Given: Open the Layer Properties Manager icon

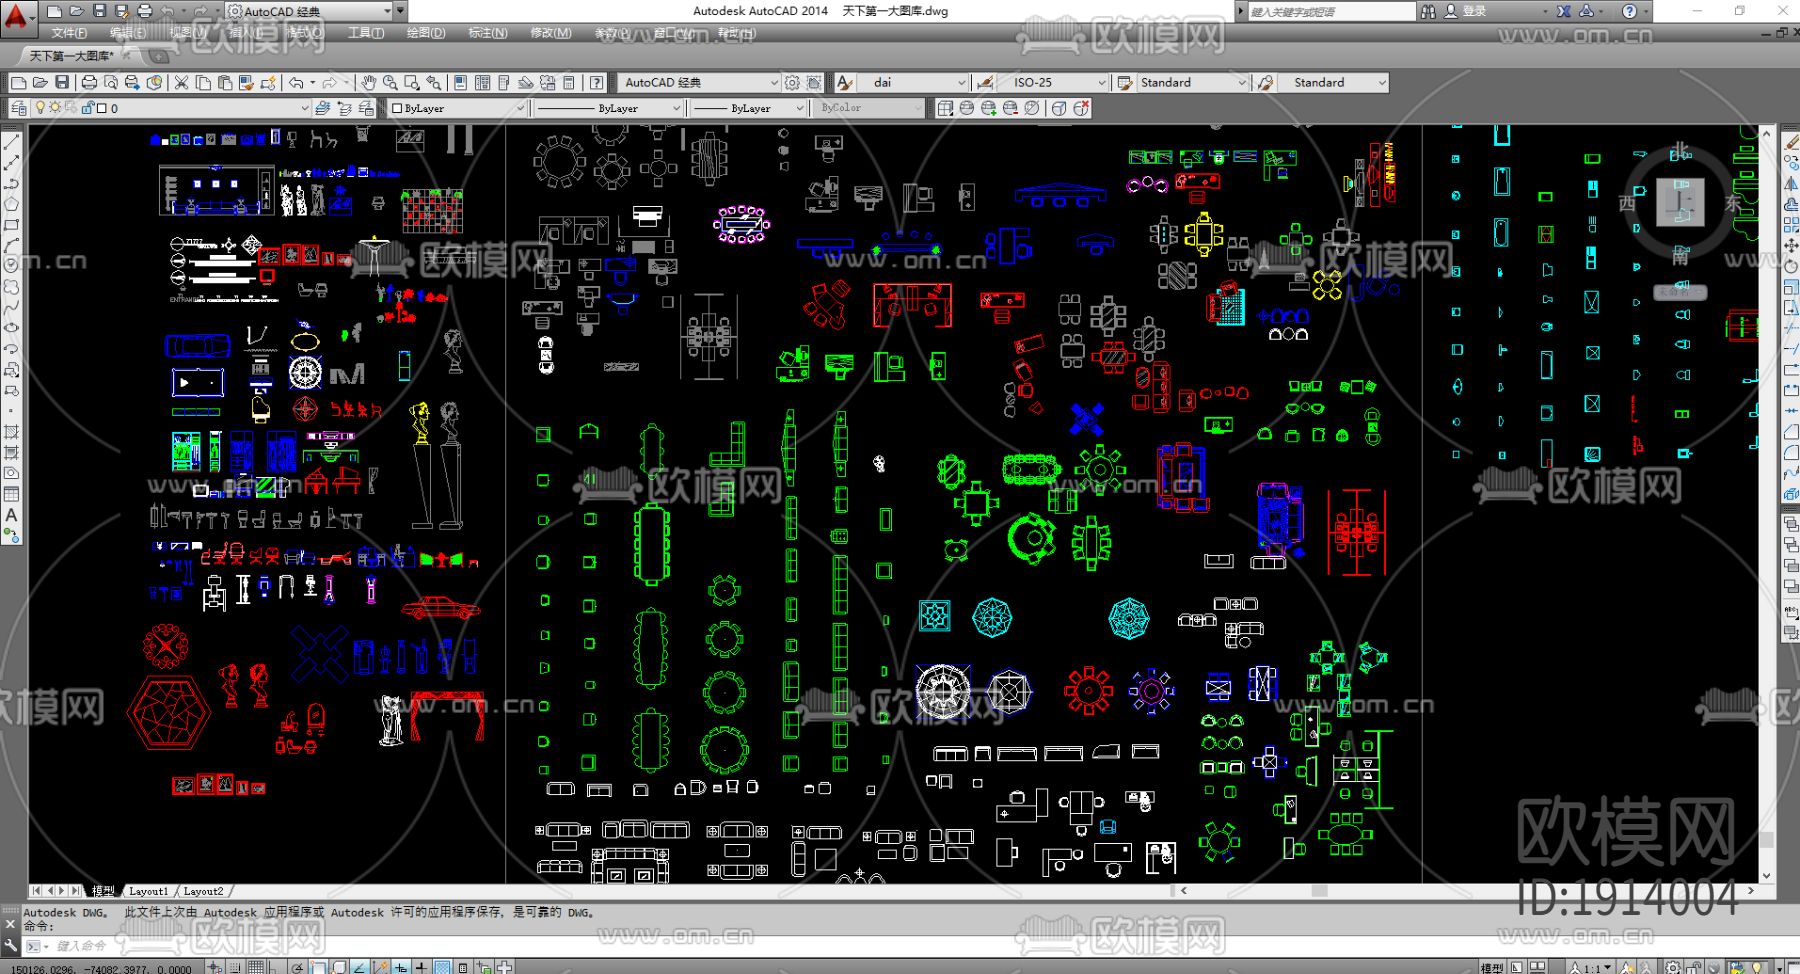Looking at the screenshot, I should pos(19,108).
